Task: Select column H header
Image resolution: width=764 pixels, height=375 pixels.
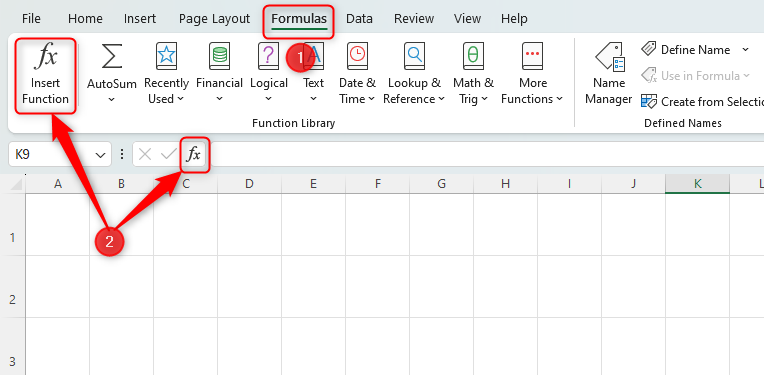Action: [505, 184]
